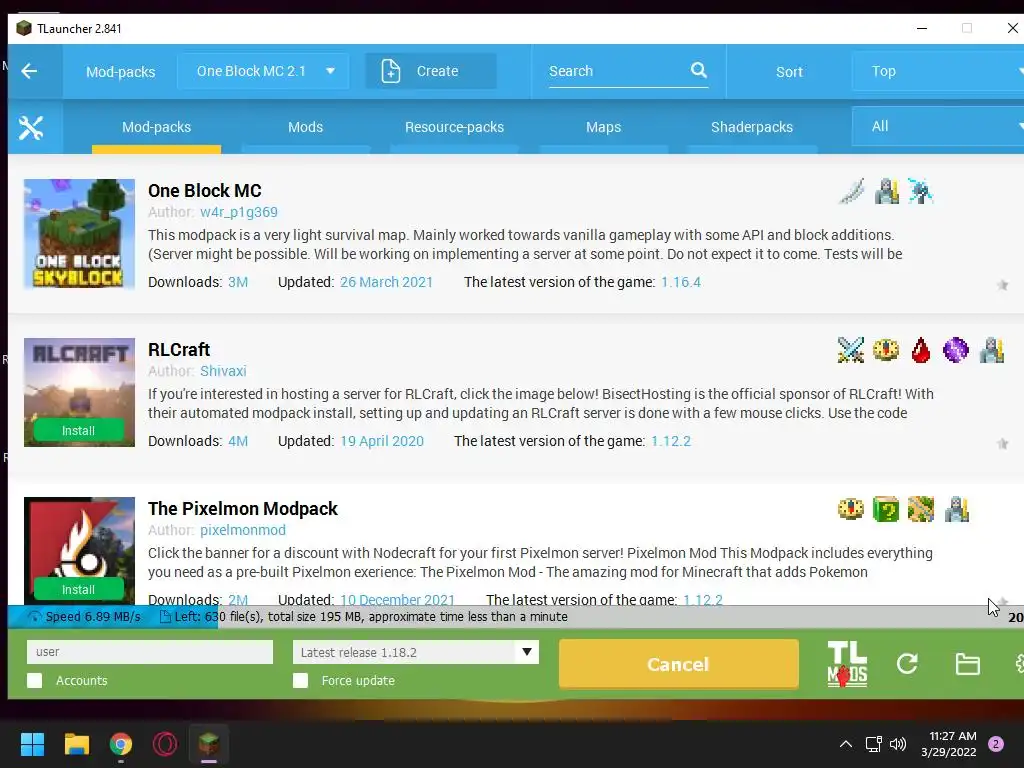
Task: Go back with the left arrow icon
Action: (29, 71)
